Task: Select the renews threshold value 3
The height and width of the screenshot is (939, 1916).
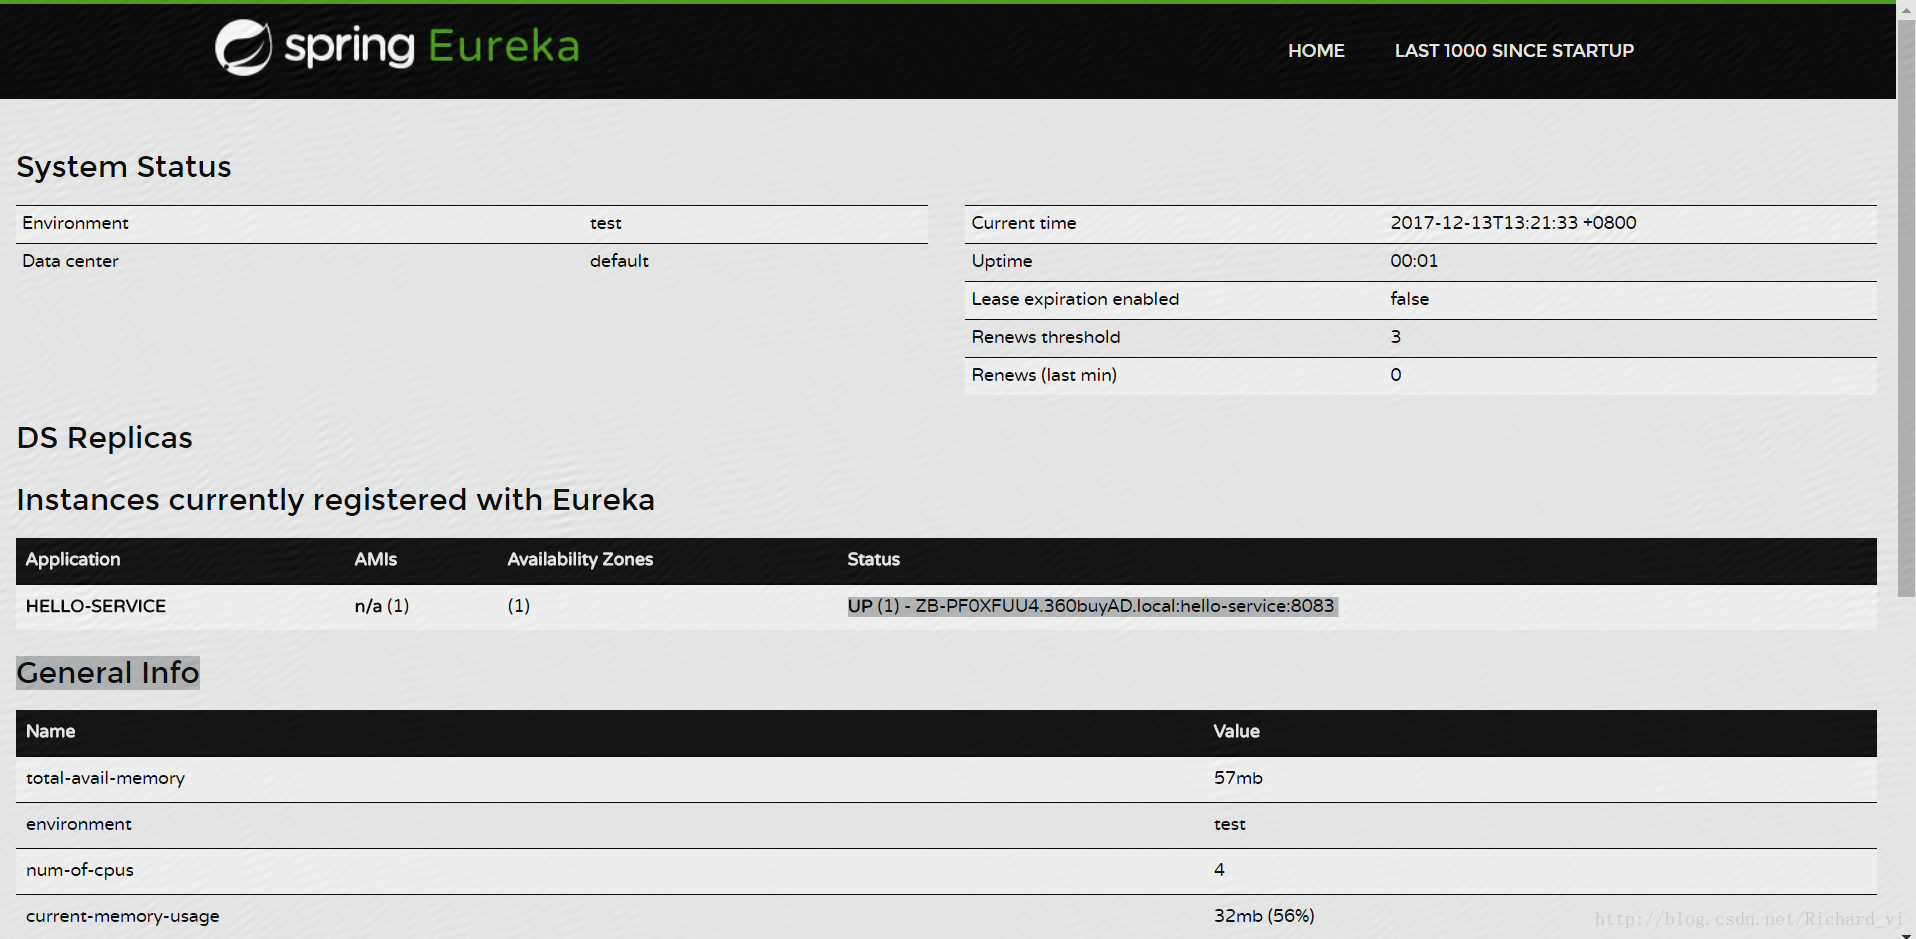Action: tap(1396, 337)
